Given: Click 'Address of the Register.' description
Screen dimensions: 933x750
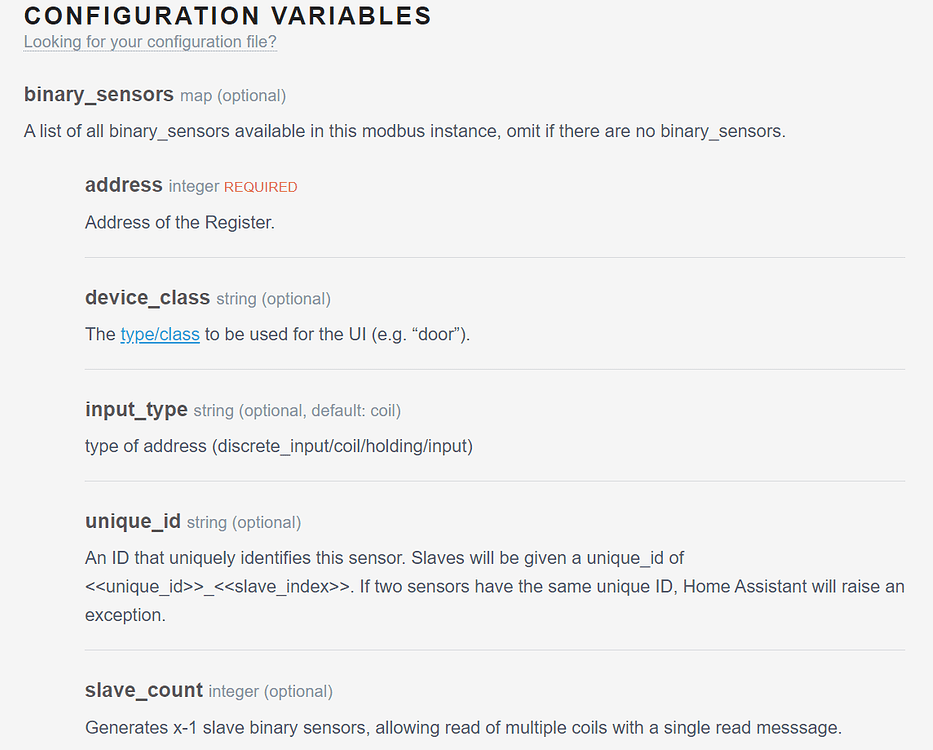Looking at the screenshot, I should point(180,223).
